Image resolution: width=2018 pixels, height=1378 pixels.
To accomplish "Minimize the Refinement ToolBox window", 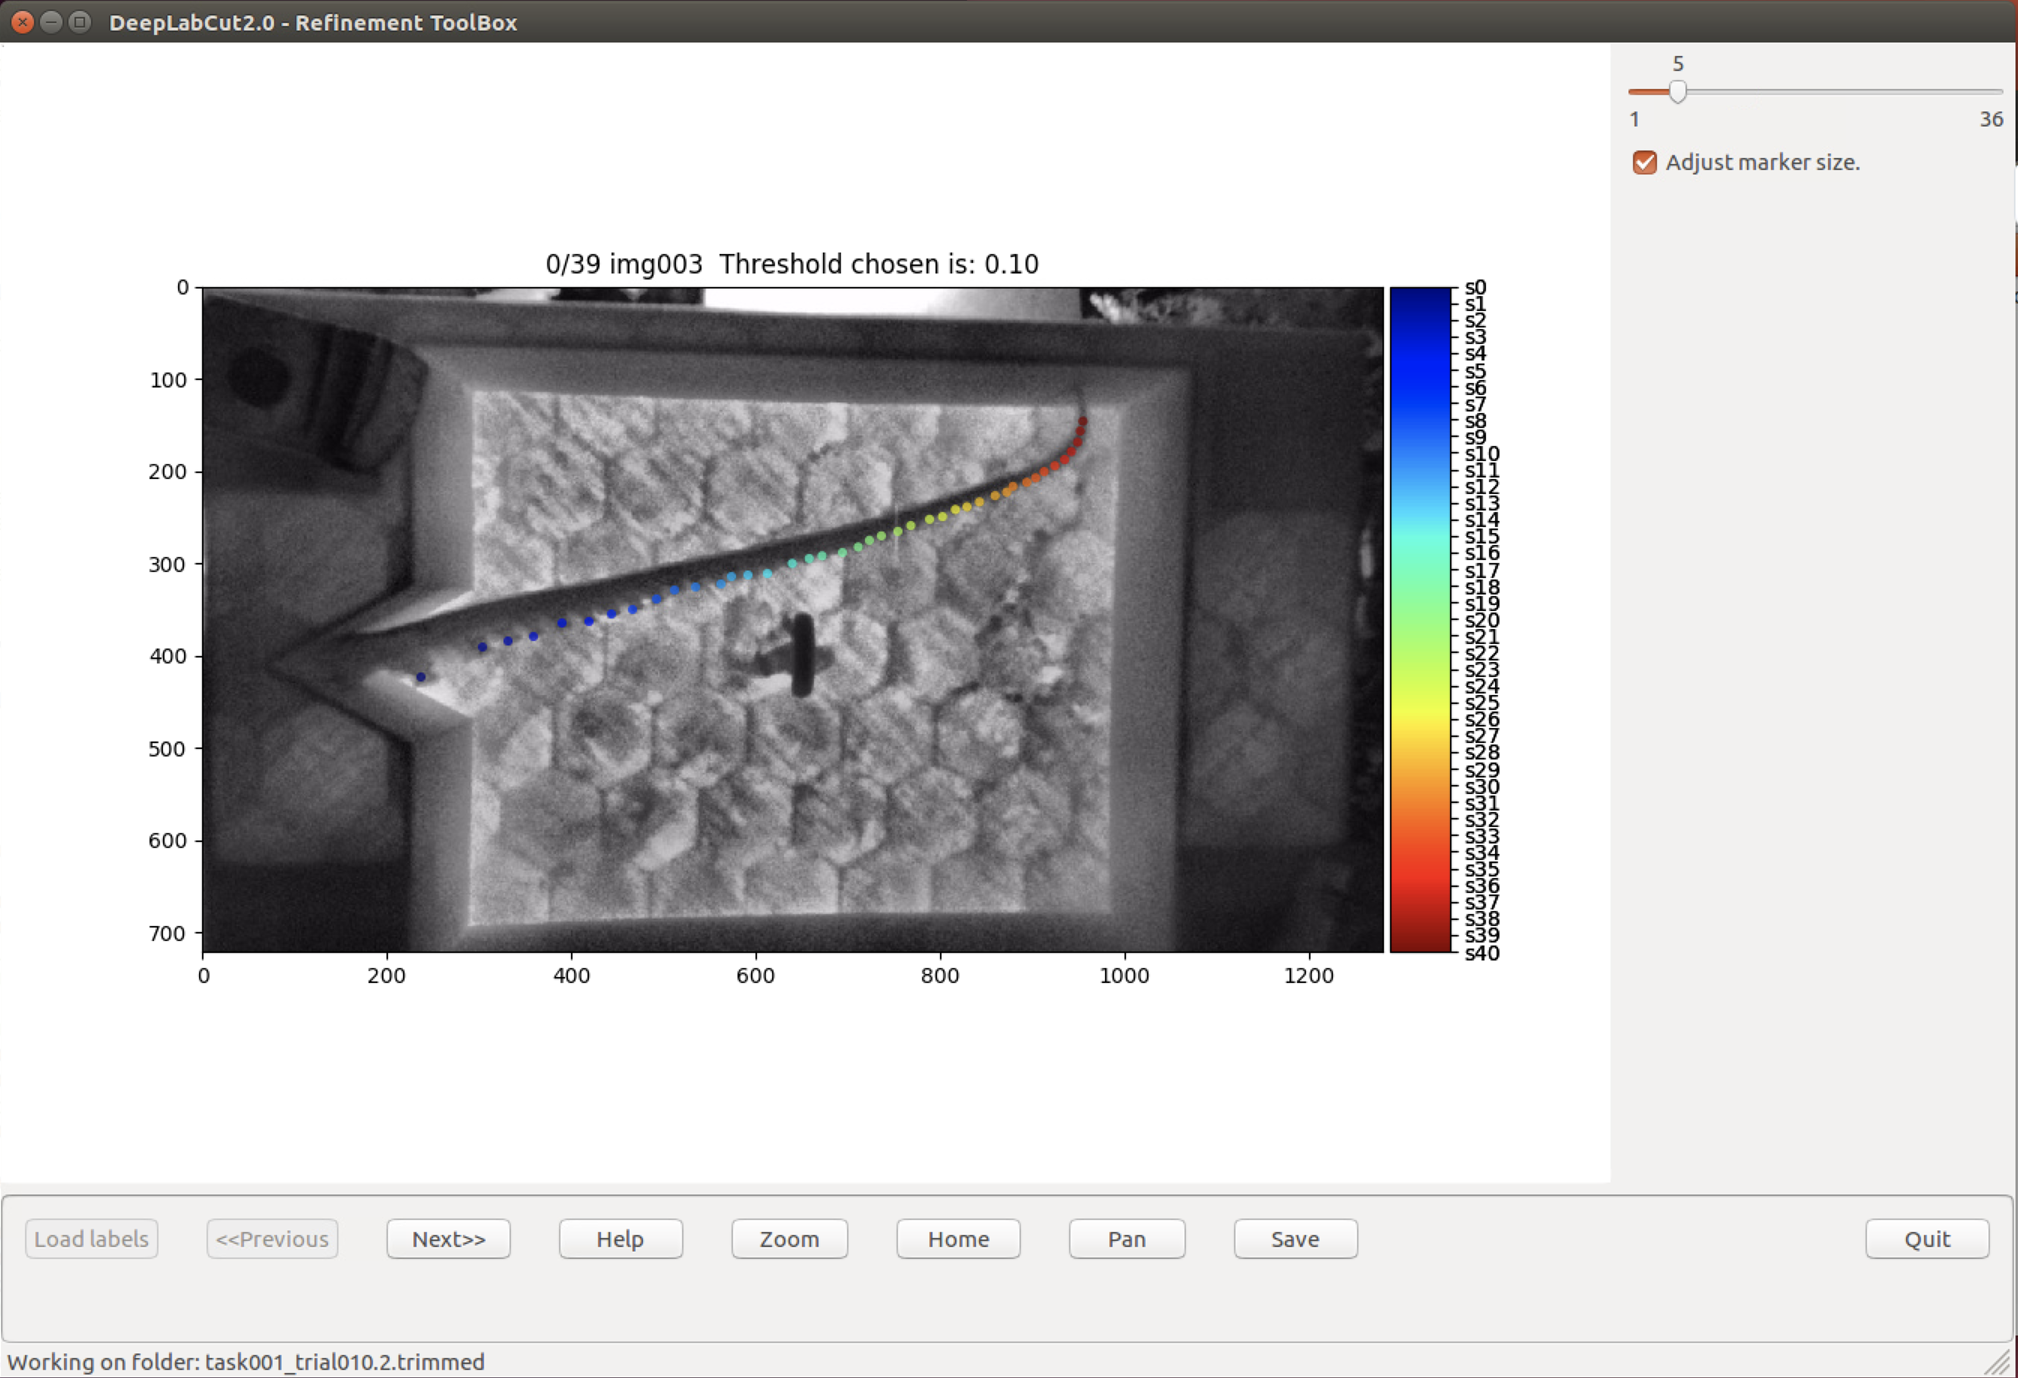I will pos(51,21).
